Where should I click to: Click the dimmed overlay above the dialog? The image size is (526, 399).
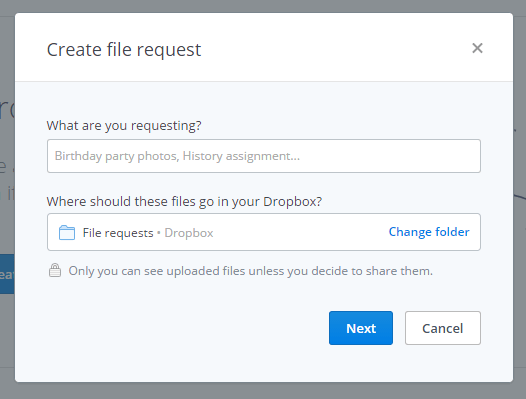pos(263,6)
